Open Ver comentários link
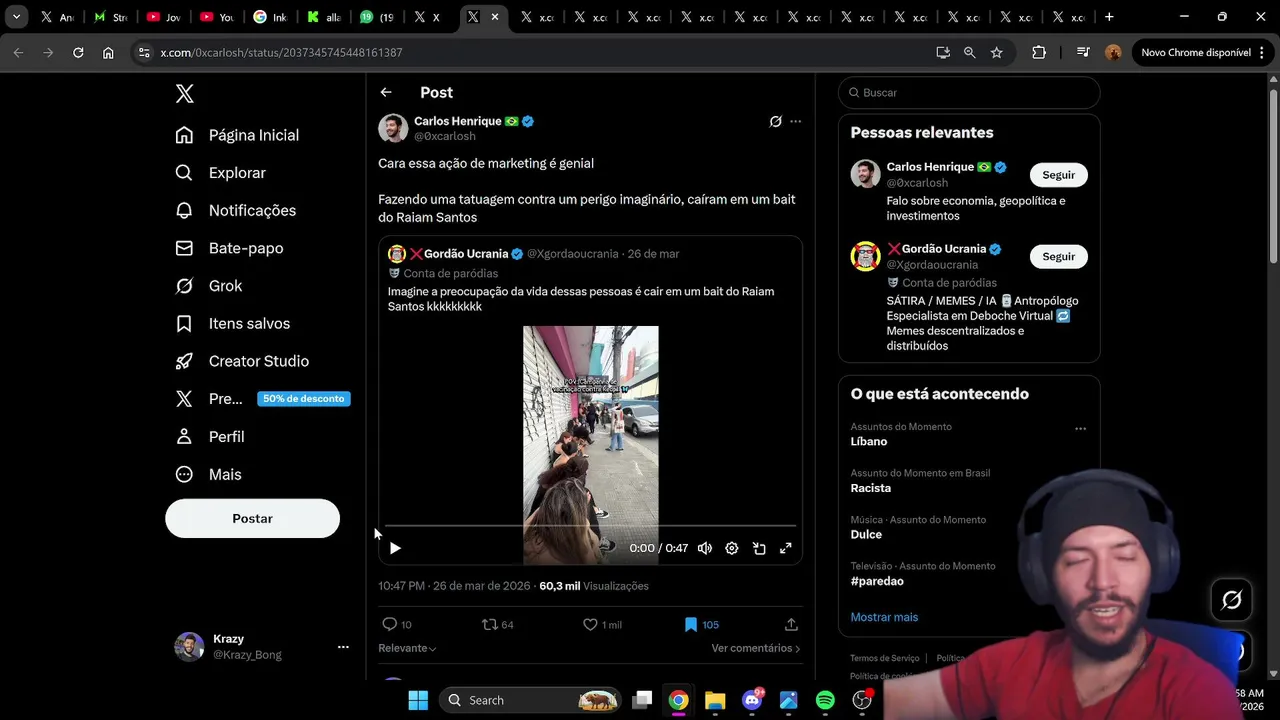 tap(756, 648)
